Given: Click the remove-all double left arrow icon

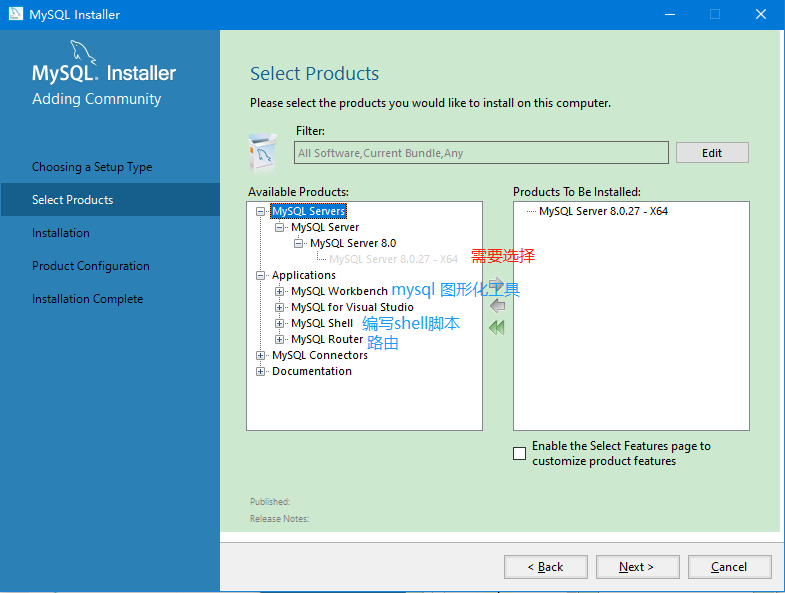Looking at the screenshot, I should coord(497,328).
